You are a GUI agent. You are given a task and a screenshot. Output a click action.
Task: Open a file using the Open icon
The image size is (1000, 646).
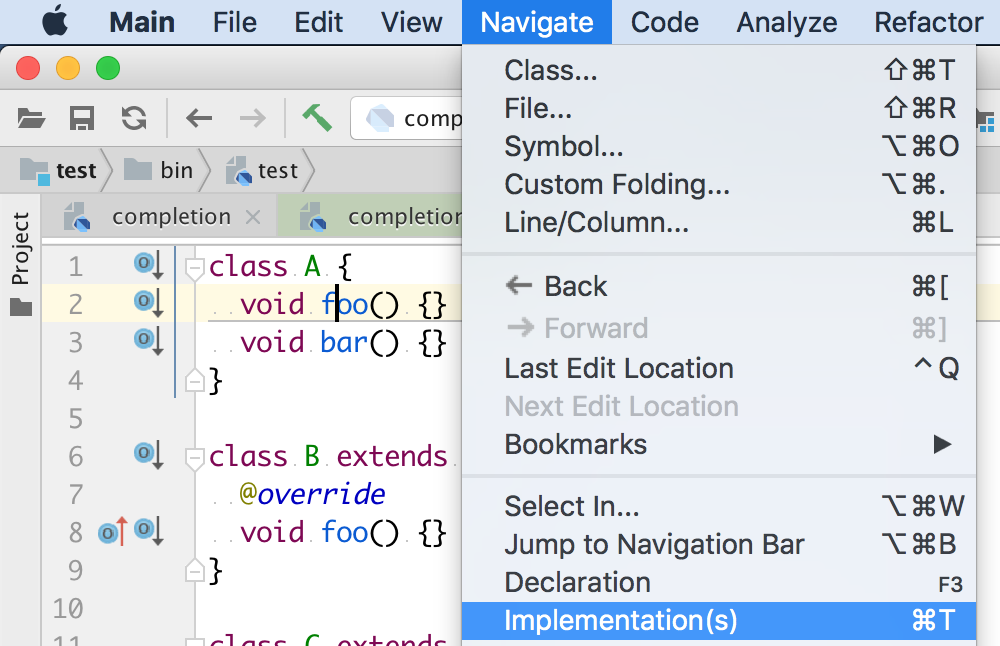(31, 117)
